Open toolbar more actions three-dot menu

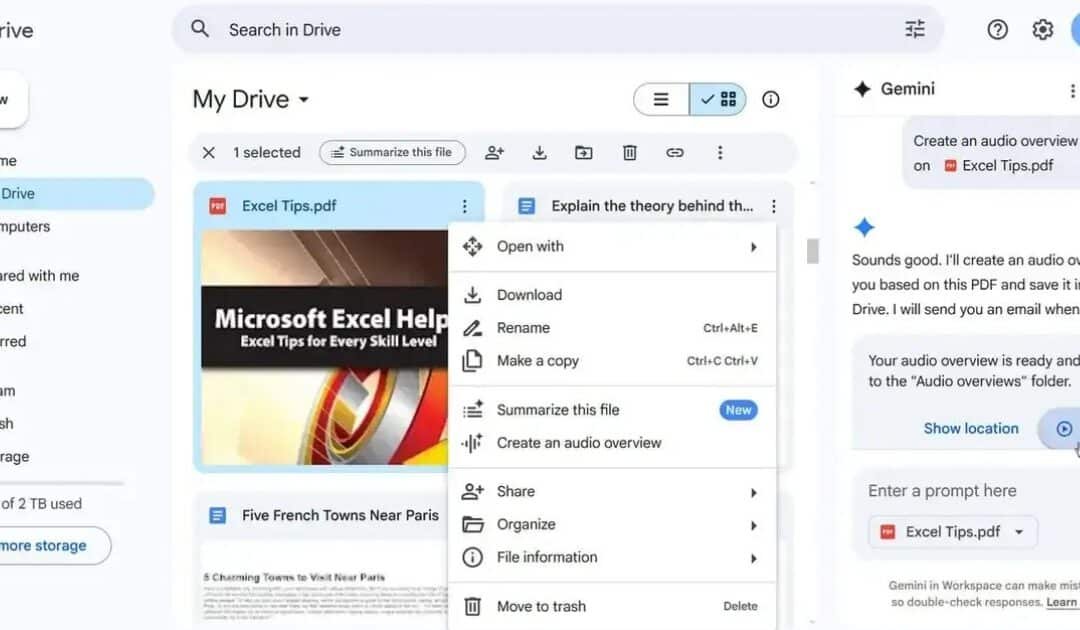tap(720, 153)
